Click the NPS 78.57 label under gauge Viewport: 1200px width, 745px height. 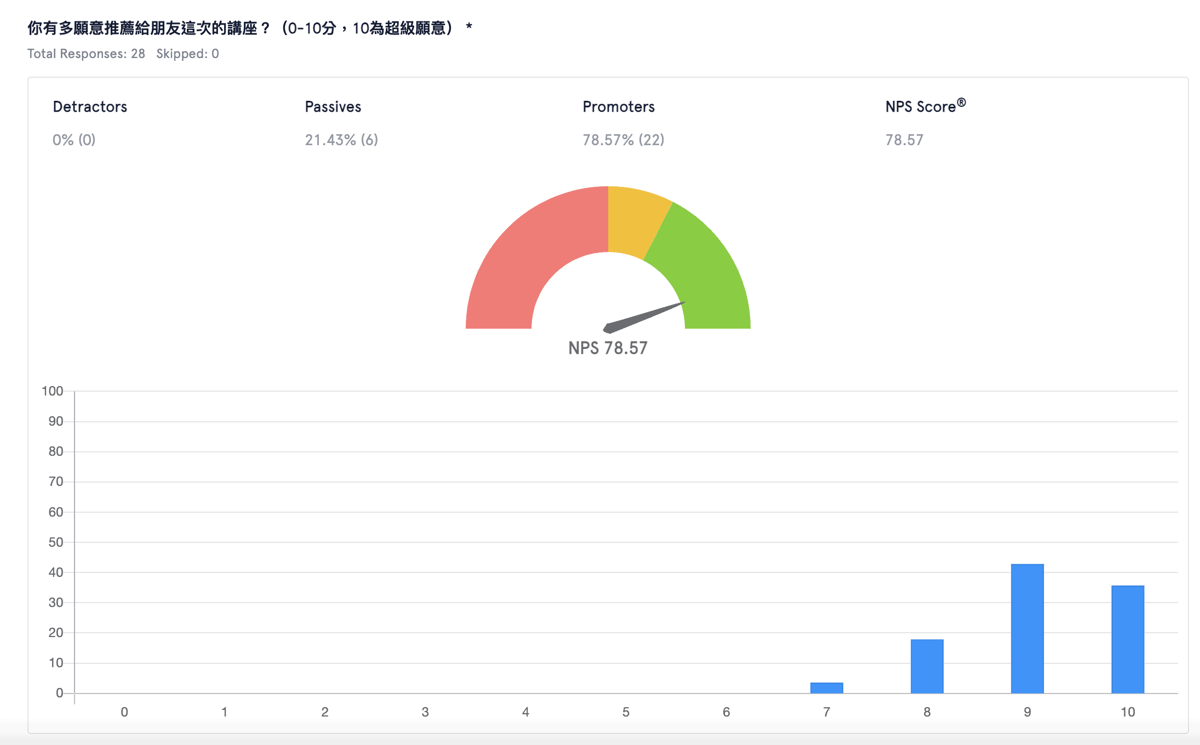point(608,348)
